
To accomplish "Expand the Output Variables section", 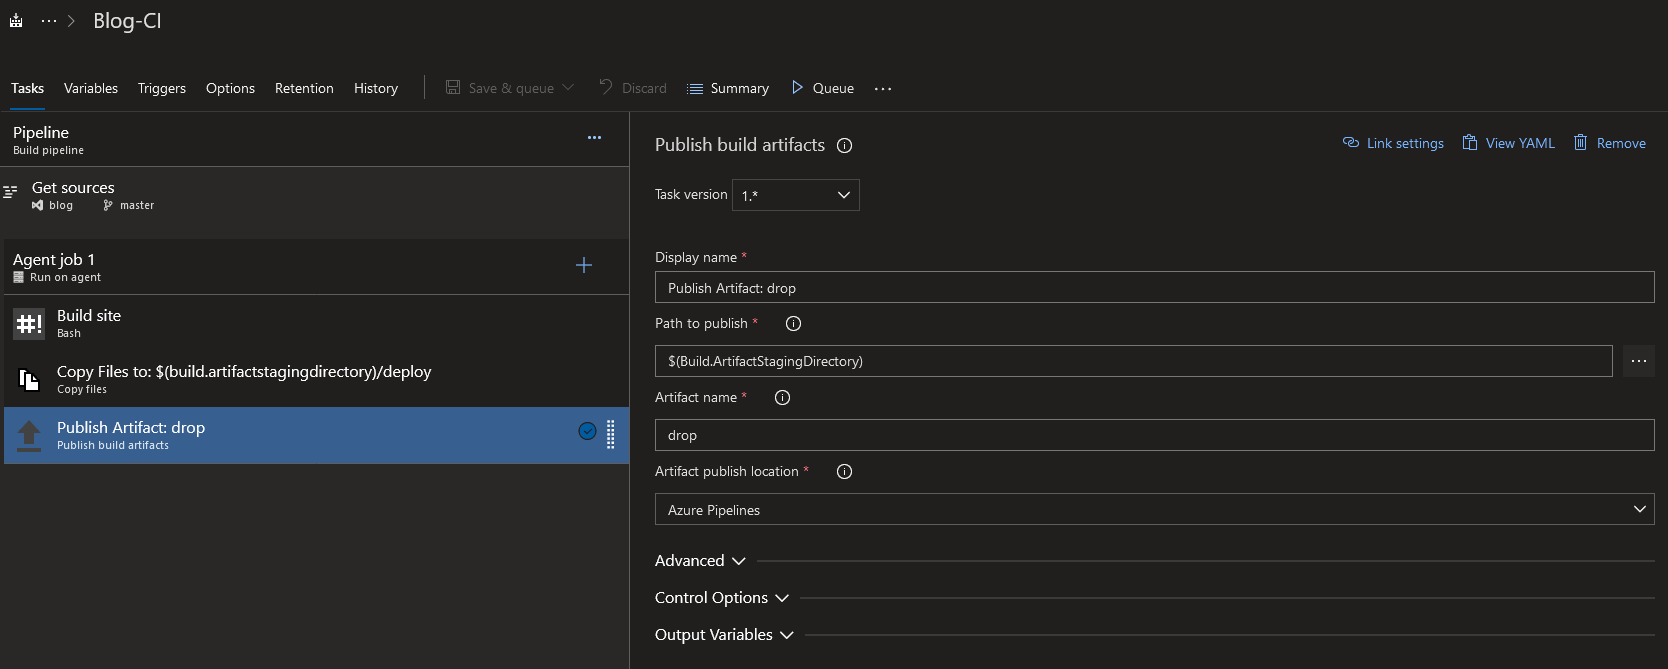I will click(724, 635).
